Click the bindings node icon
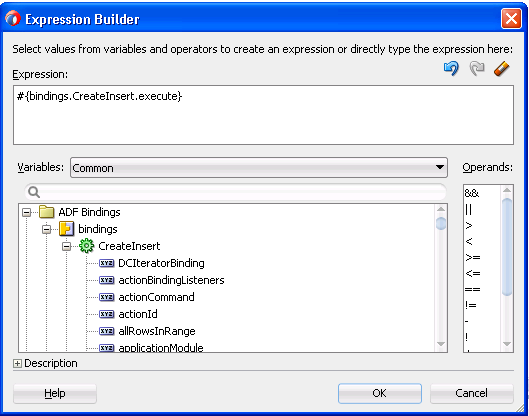The image size is (529, 416). [x=66, y=229]
